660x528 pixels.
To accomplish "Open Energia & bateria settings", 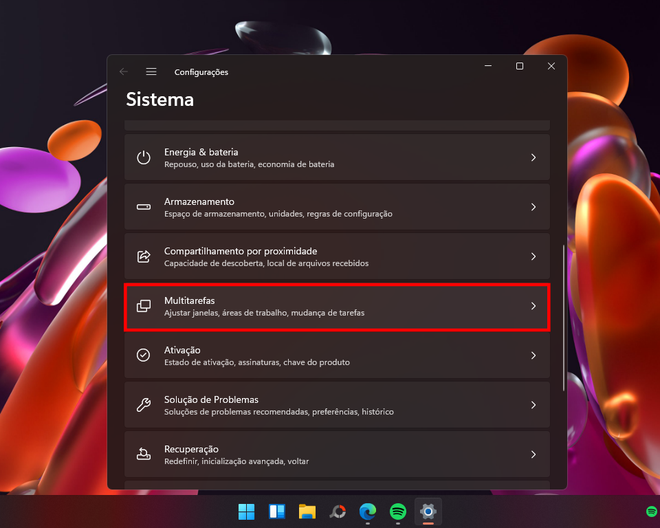I will pyautogui.click(x=337, y=157).
